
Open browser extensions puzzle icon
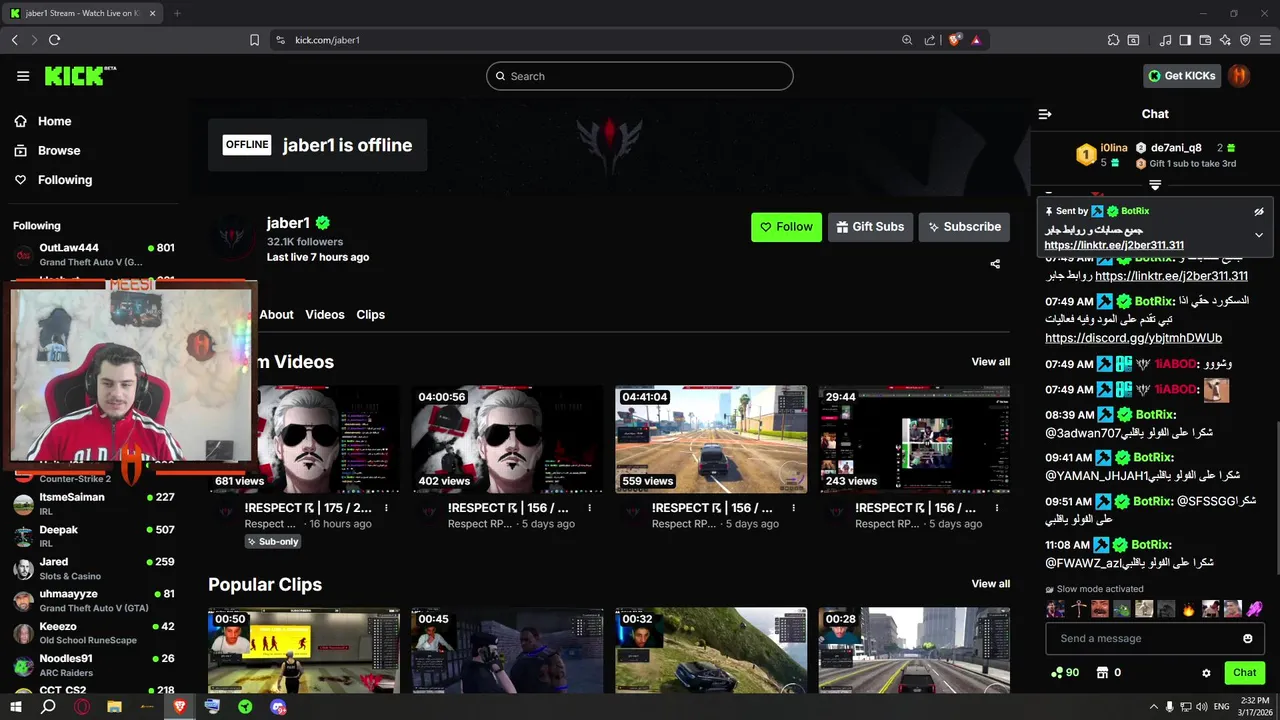click(x=1113, y=40)
